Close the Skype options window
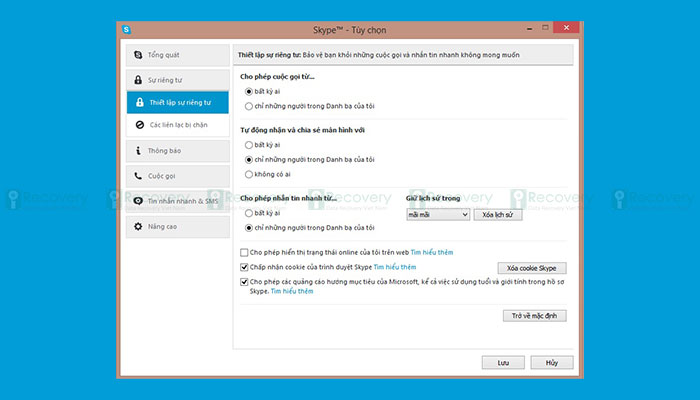The image size is (700, 400). 566,28
